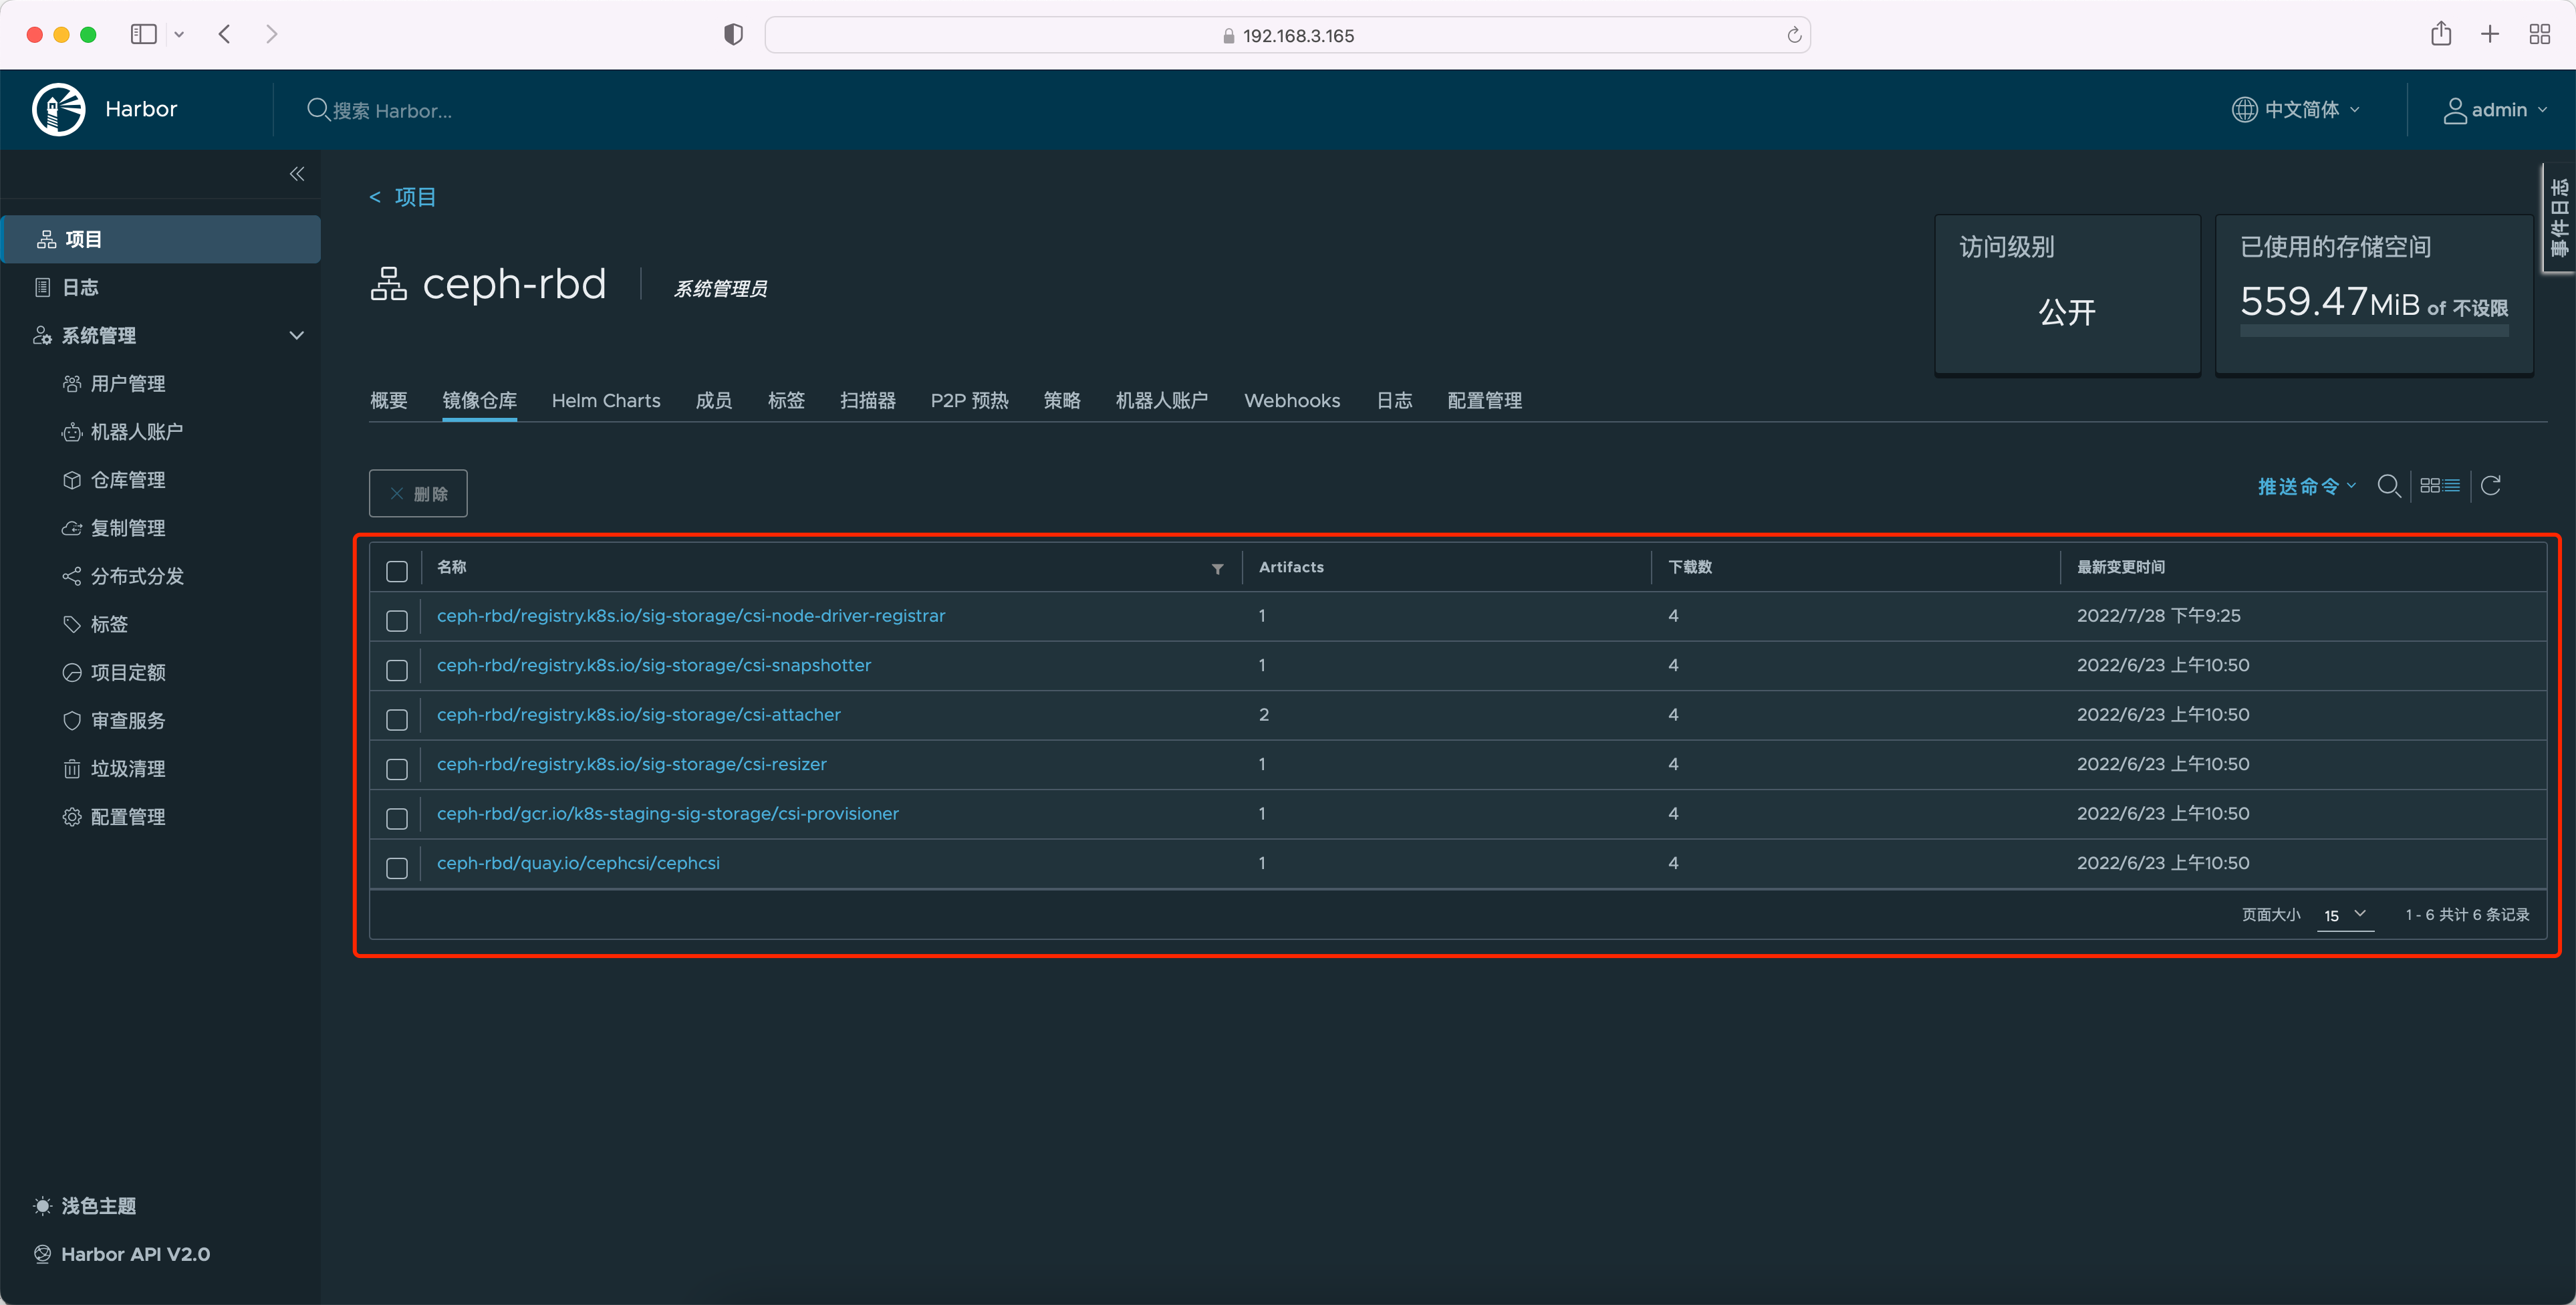Open 垃圾清理 in the sidebar

(128, 769)
